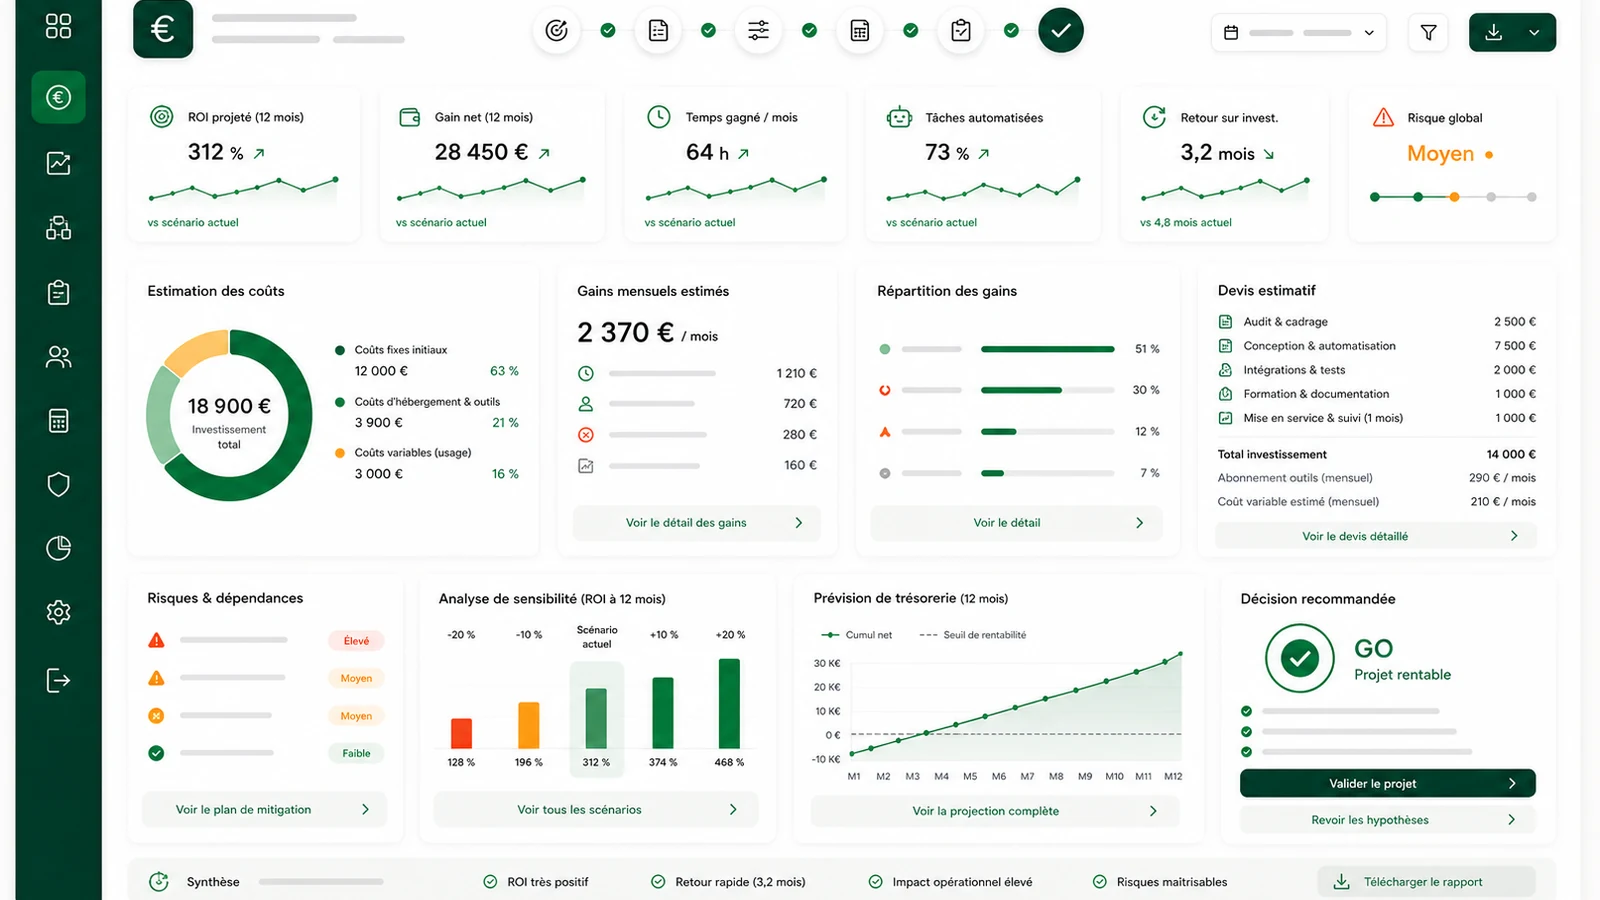Viewport: 1600px width, 900px height.
Task: Click the 51 % progress bar
Action: 1048,349
